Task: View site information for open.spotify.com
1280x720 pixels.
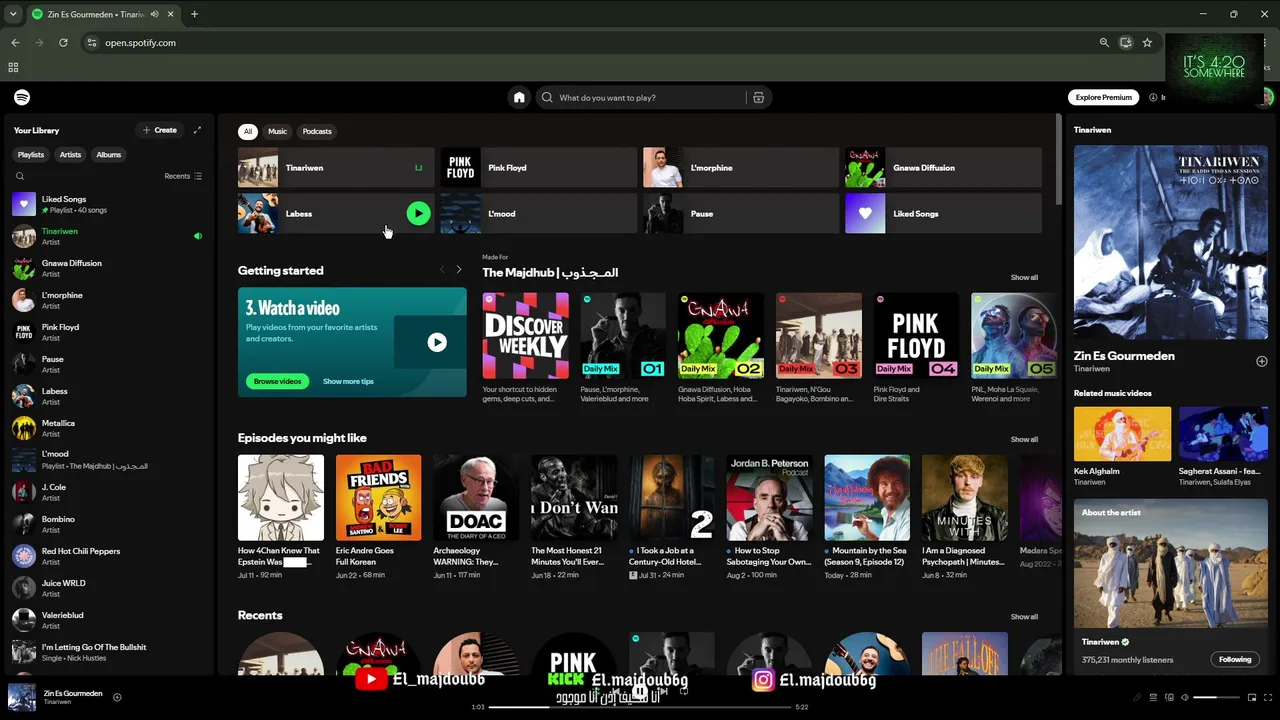Action: tap(92, 43)
